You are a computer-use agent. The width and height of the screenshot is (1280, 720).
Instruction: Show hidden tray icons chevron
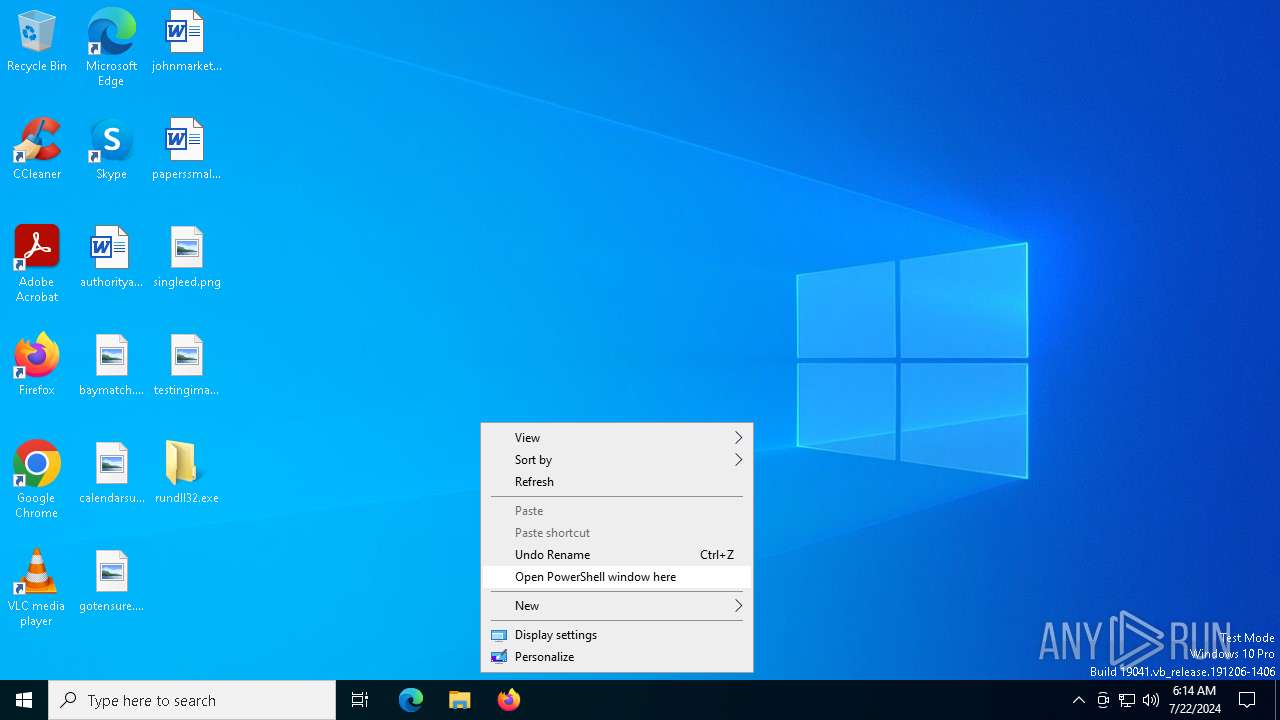[x=1078, y=700]
